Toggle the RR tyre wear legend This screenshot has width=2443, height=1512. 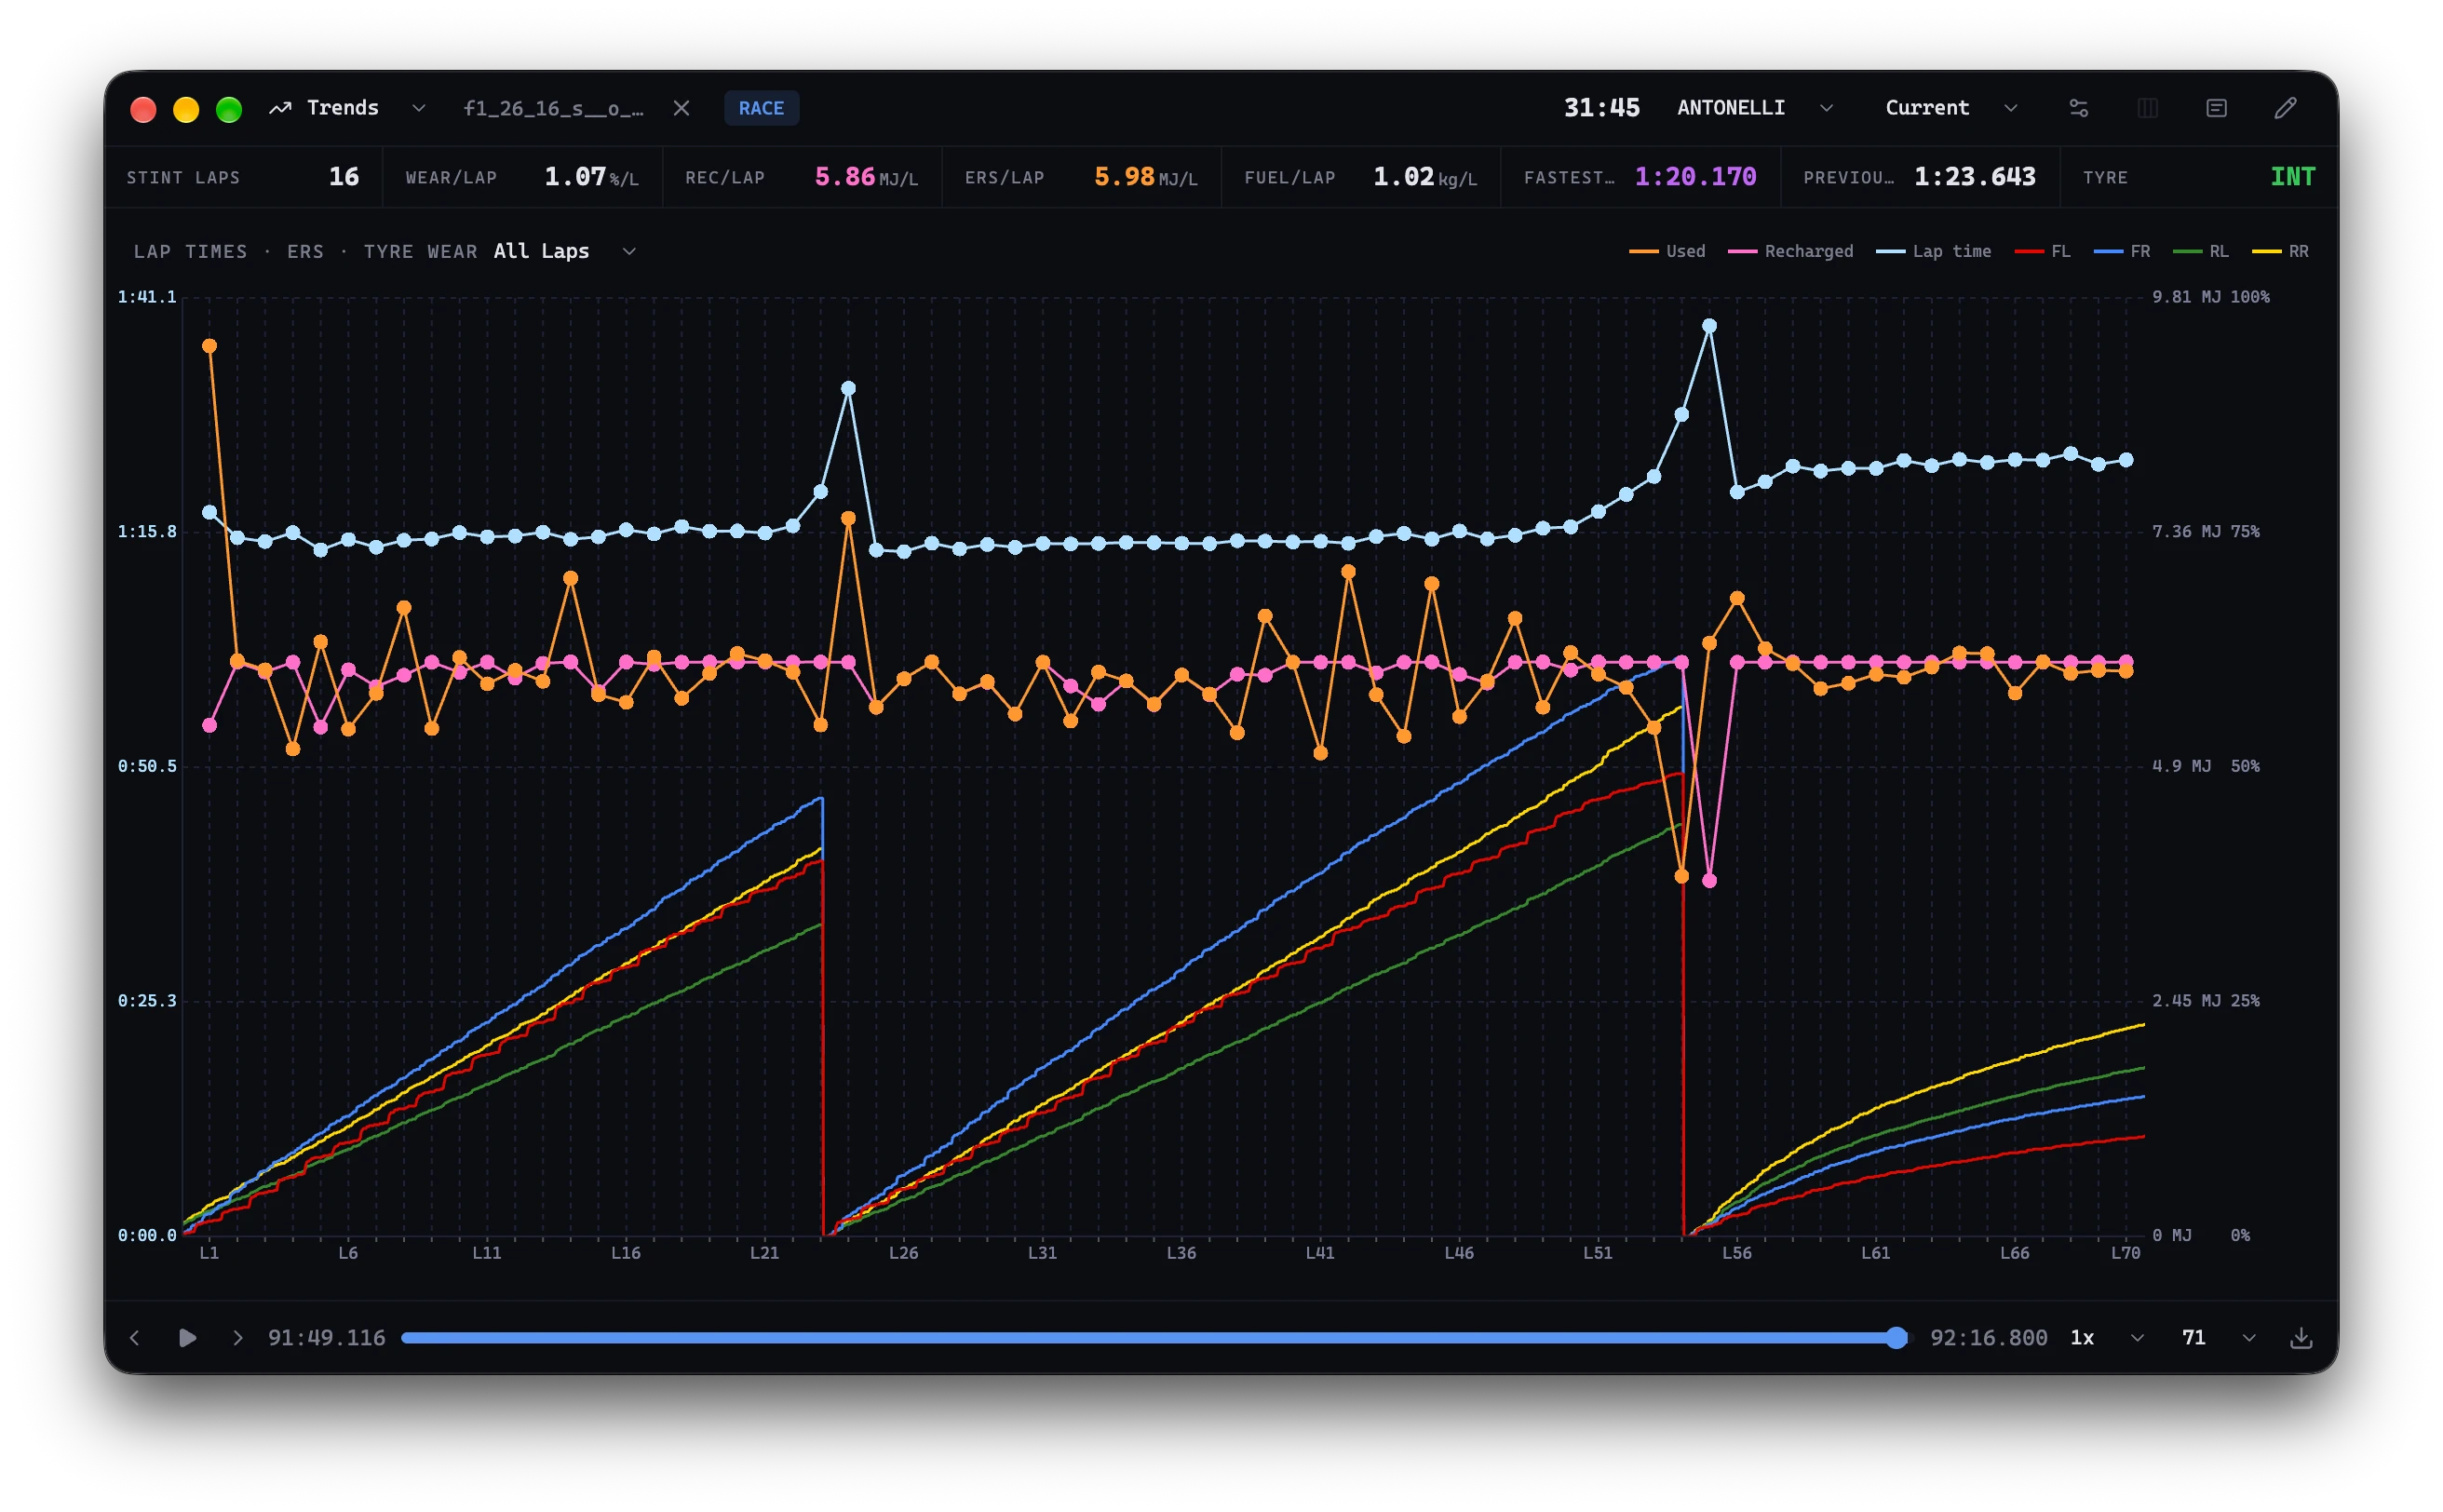click(x=2279, y=251)
